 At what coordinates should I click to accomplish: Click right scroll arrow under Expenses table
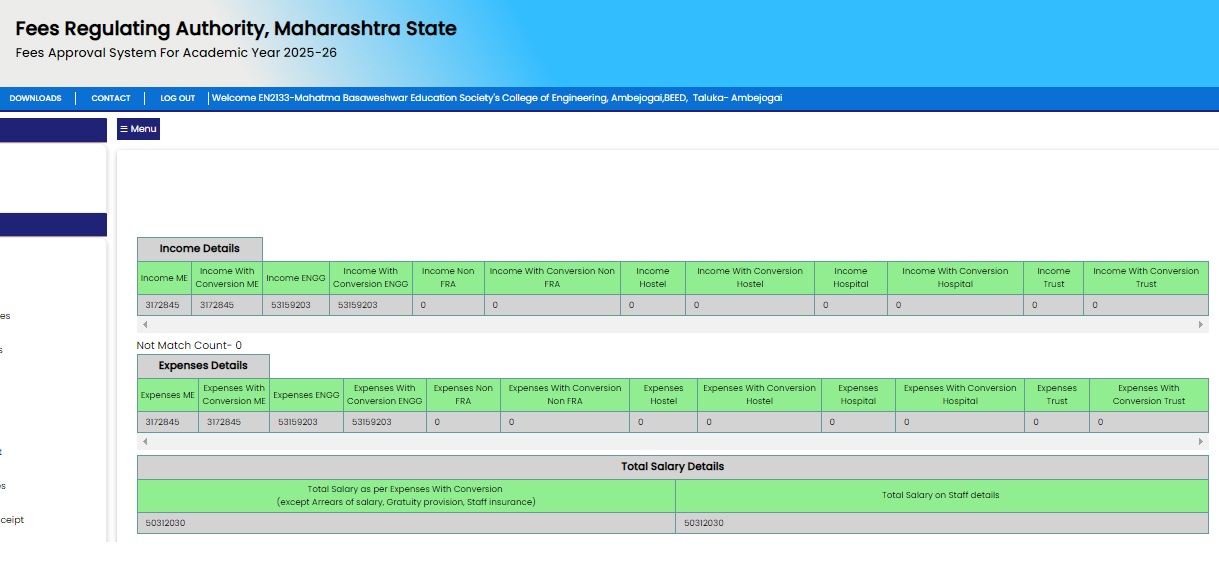[1200, 442]
